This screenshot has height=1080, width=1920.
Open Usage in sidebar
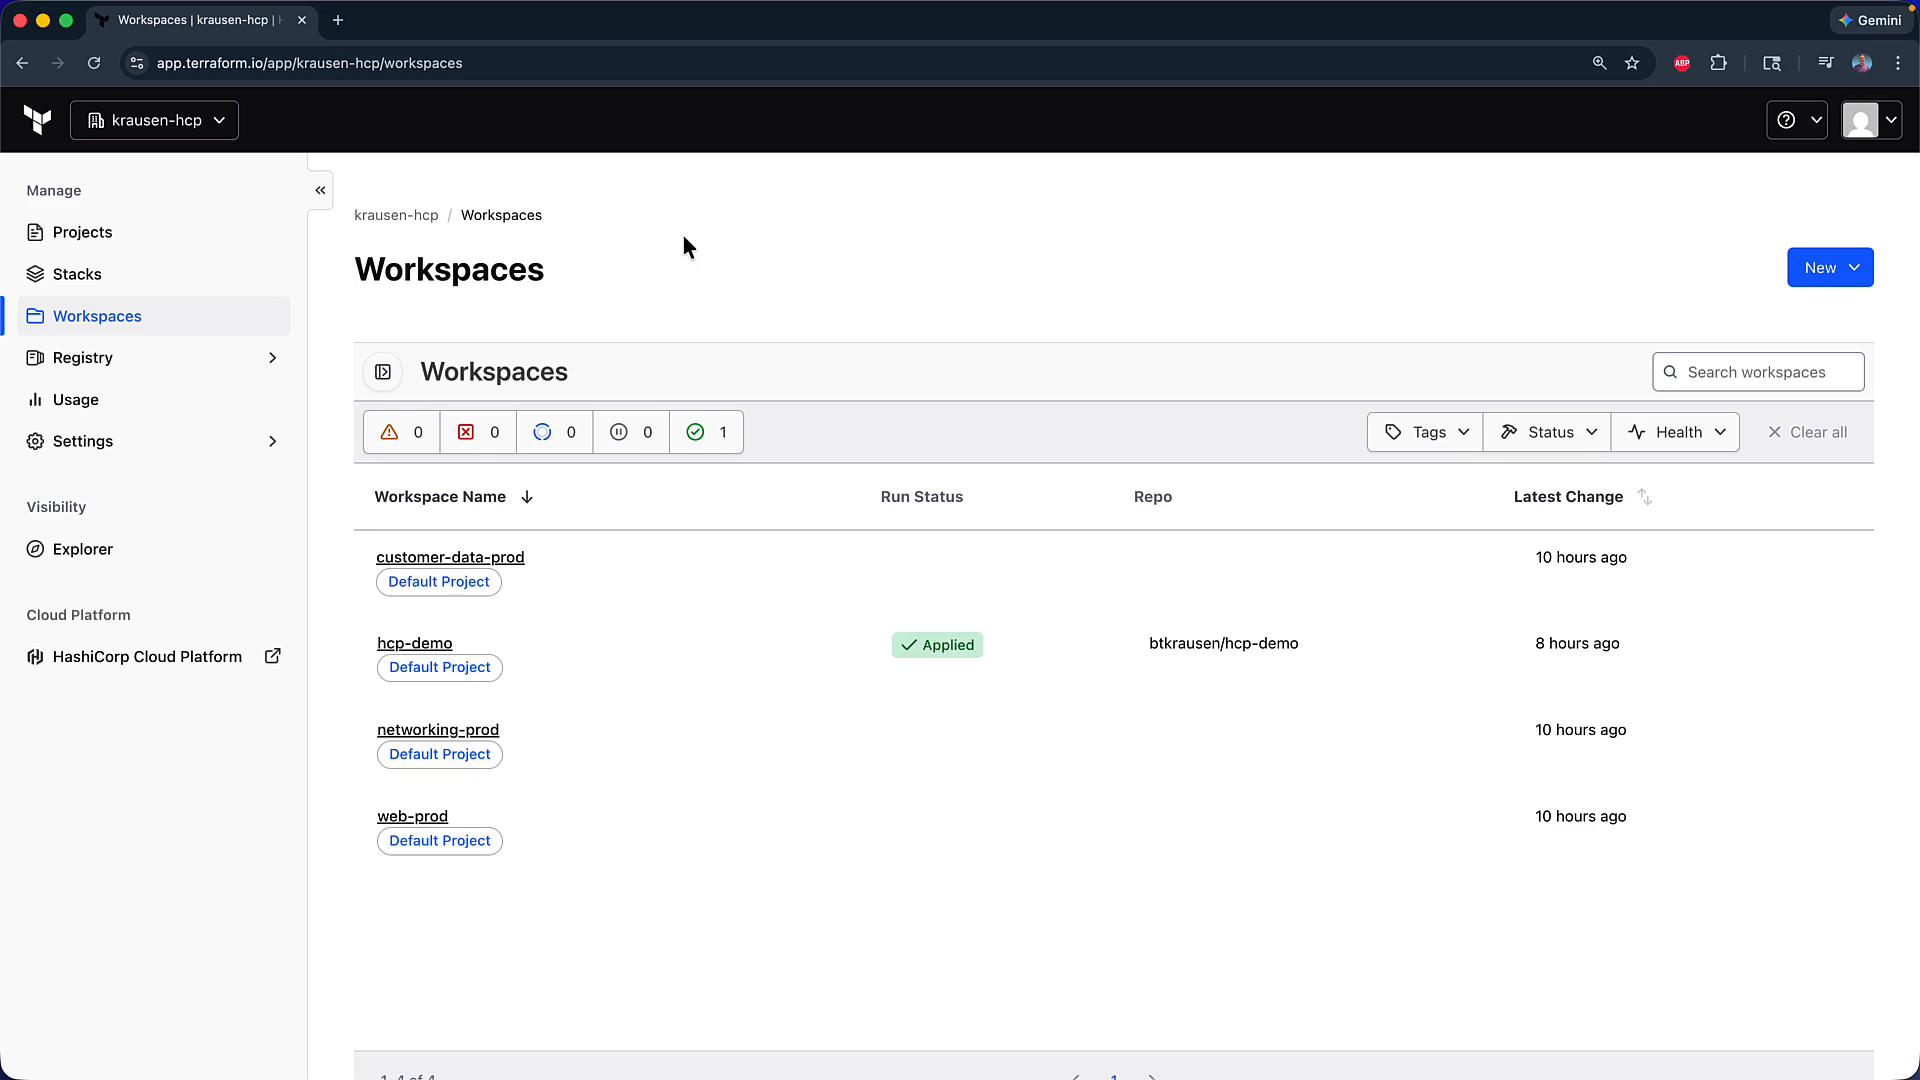tap(154, 400)
